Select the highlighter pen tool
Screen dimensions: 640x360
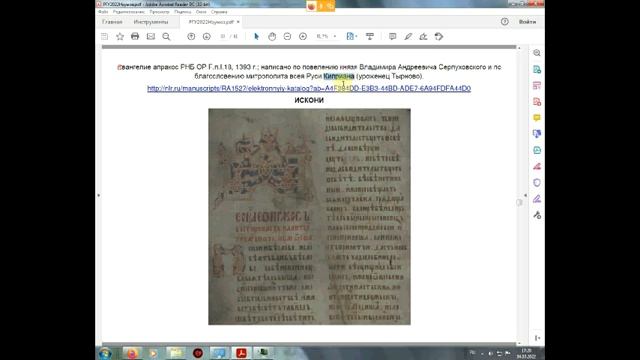click(x=408, y=37)
